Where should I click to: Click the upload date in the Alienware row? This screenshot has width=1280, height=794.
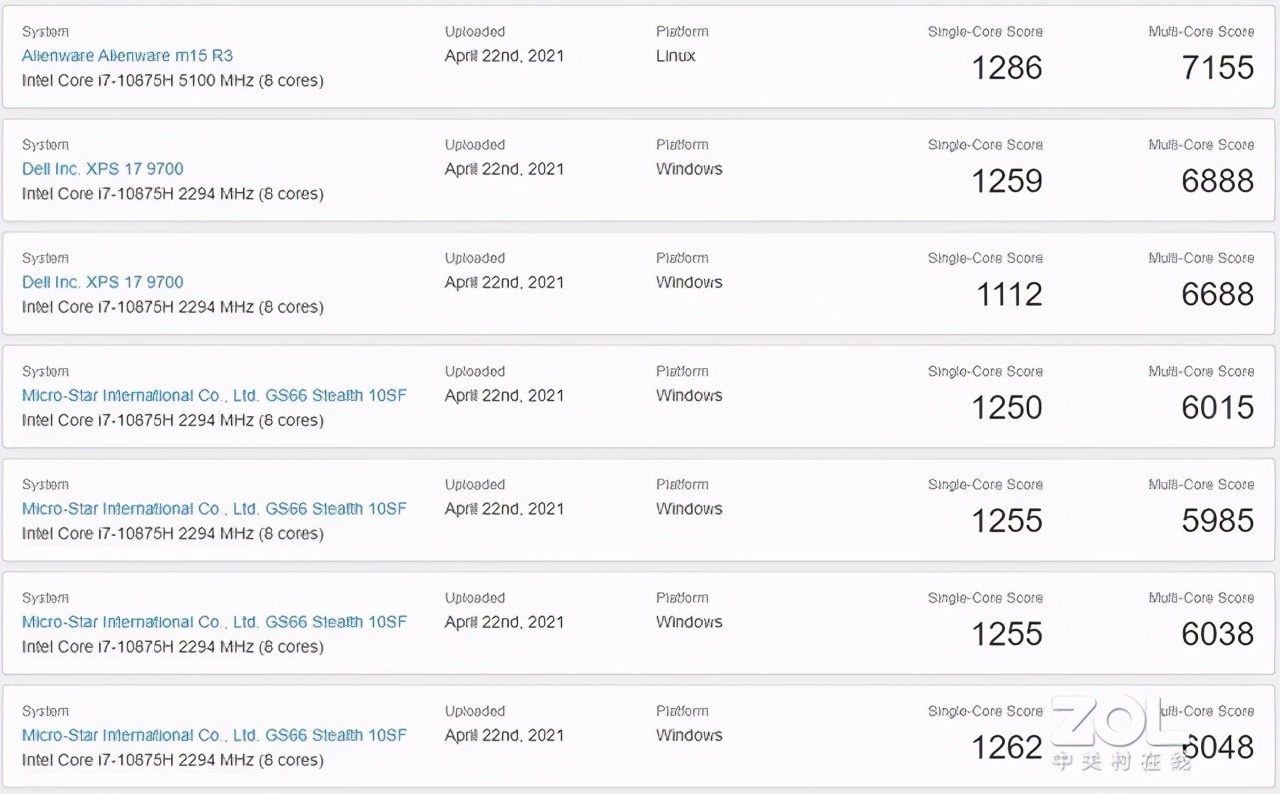504,56
